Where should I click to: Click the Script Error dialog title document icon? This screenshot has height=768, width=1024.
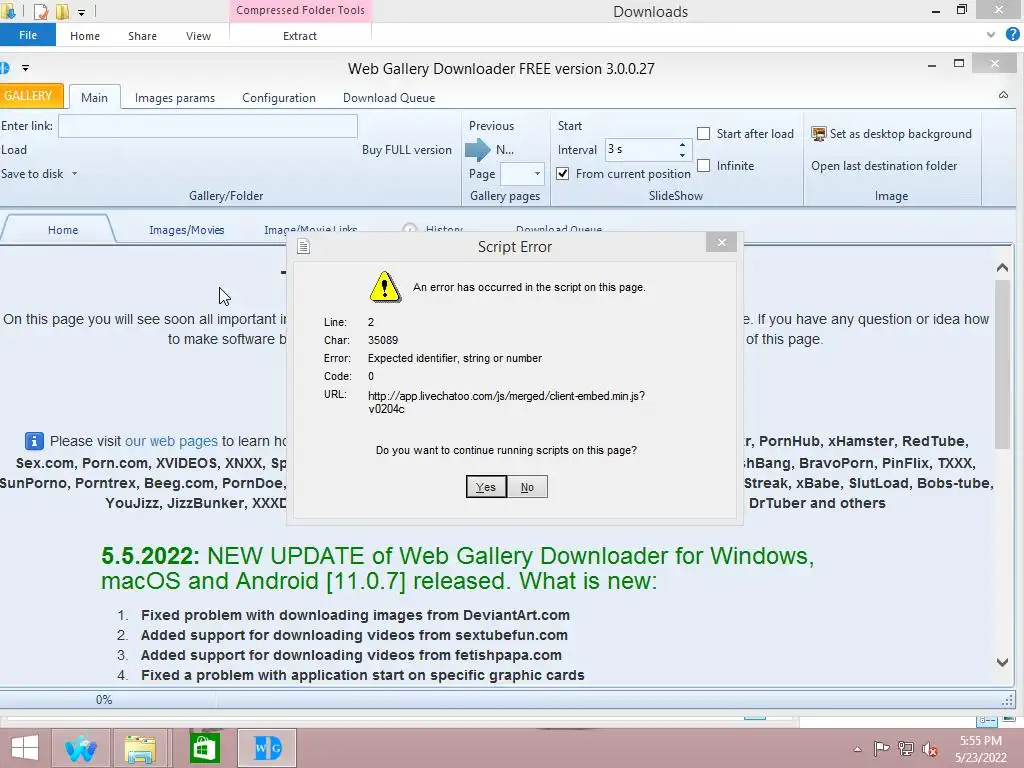click(x=304, y=247)
